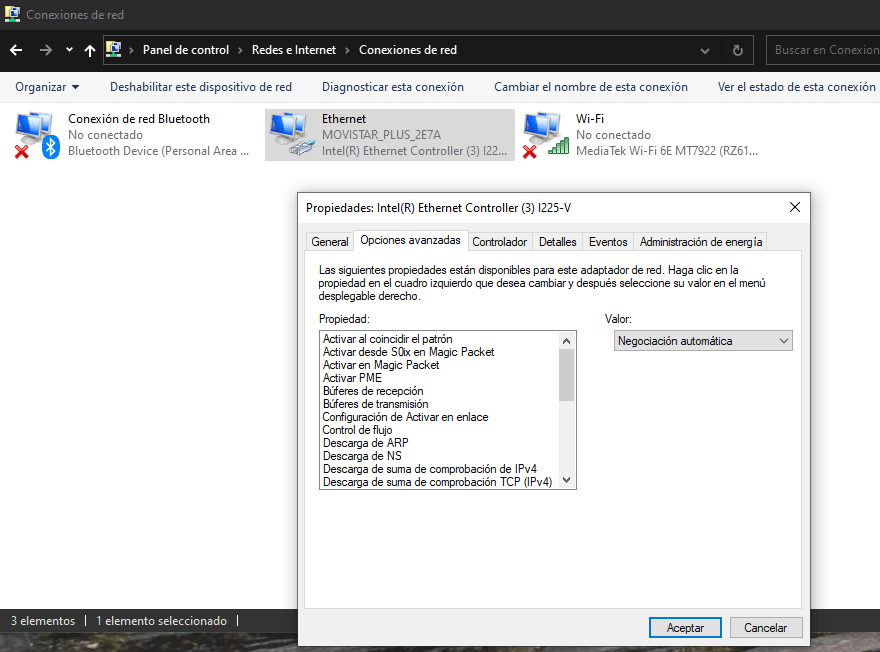This screenshot has height=652, width=880.
Task: Switch to the Controlador tab
Action: (500, 241)
